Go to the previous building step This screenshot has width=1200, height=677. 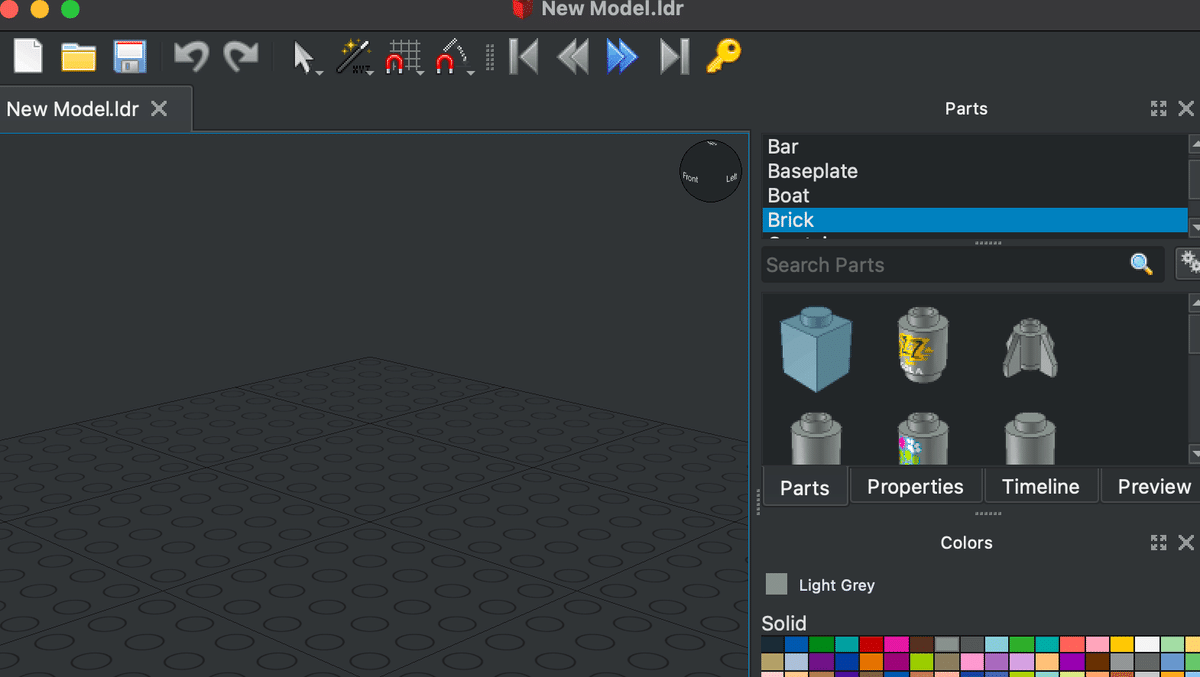coord(572,57)
